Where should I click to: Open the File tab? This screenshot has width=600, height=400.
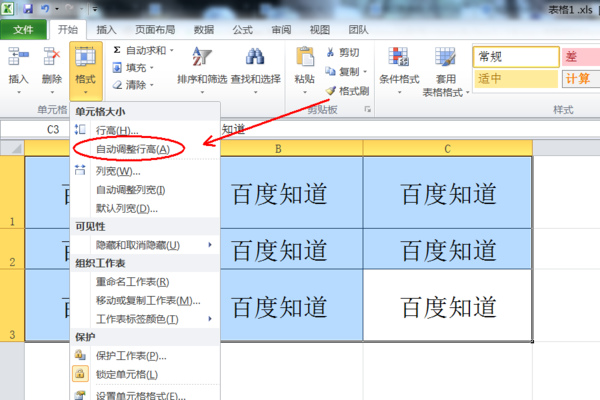click(23, 29)
